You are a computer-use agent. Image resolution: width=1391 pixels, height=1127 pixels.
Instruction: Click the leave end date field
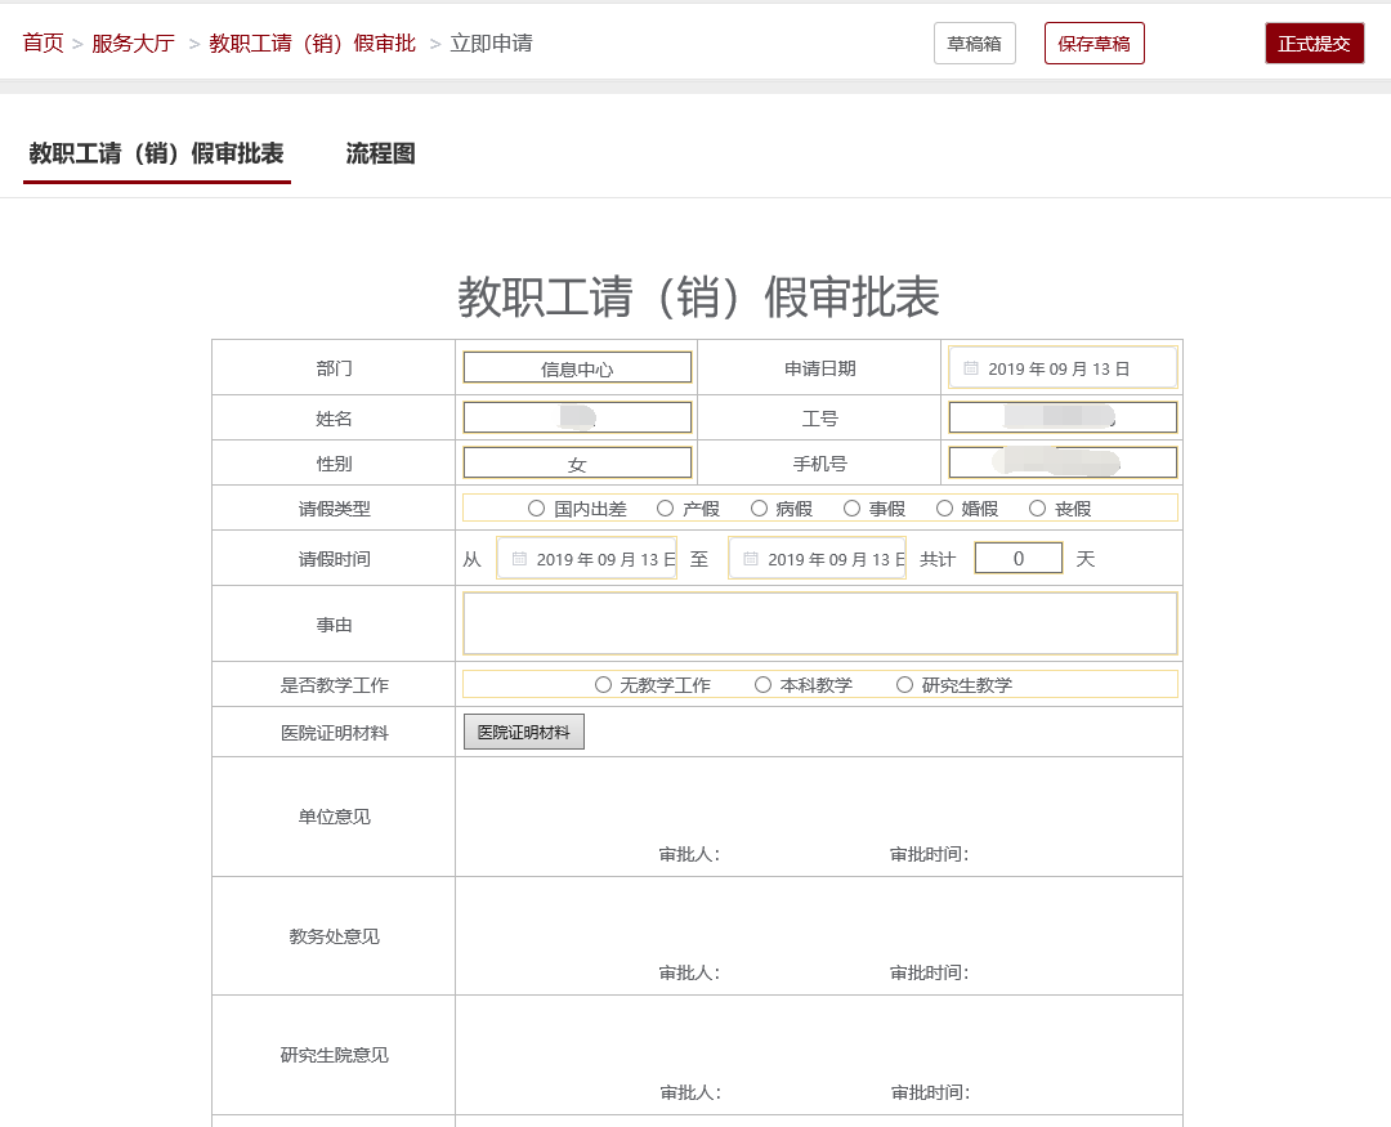point(817,559)
